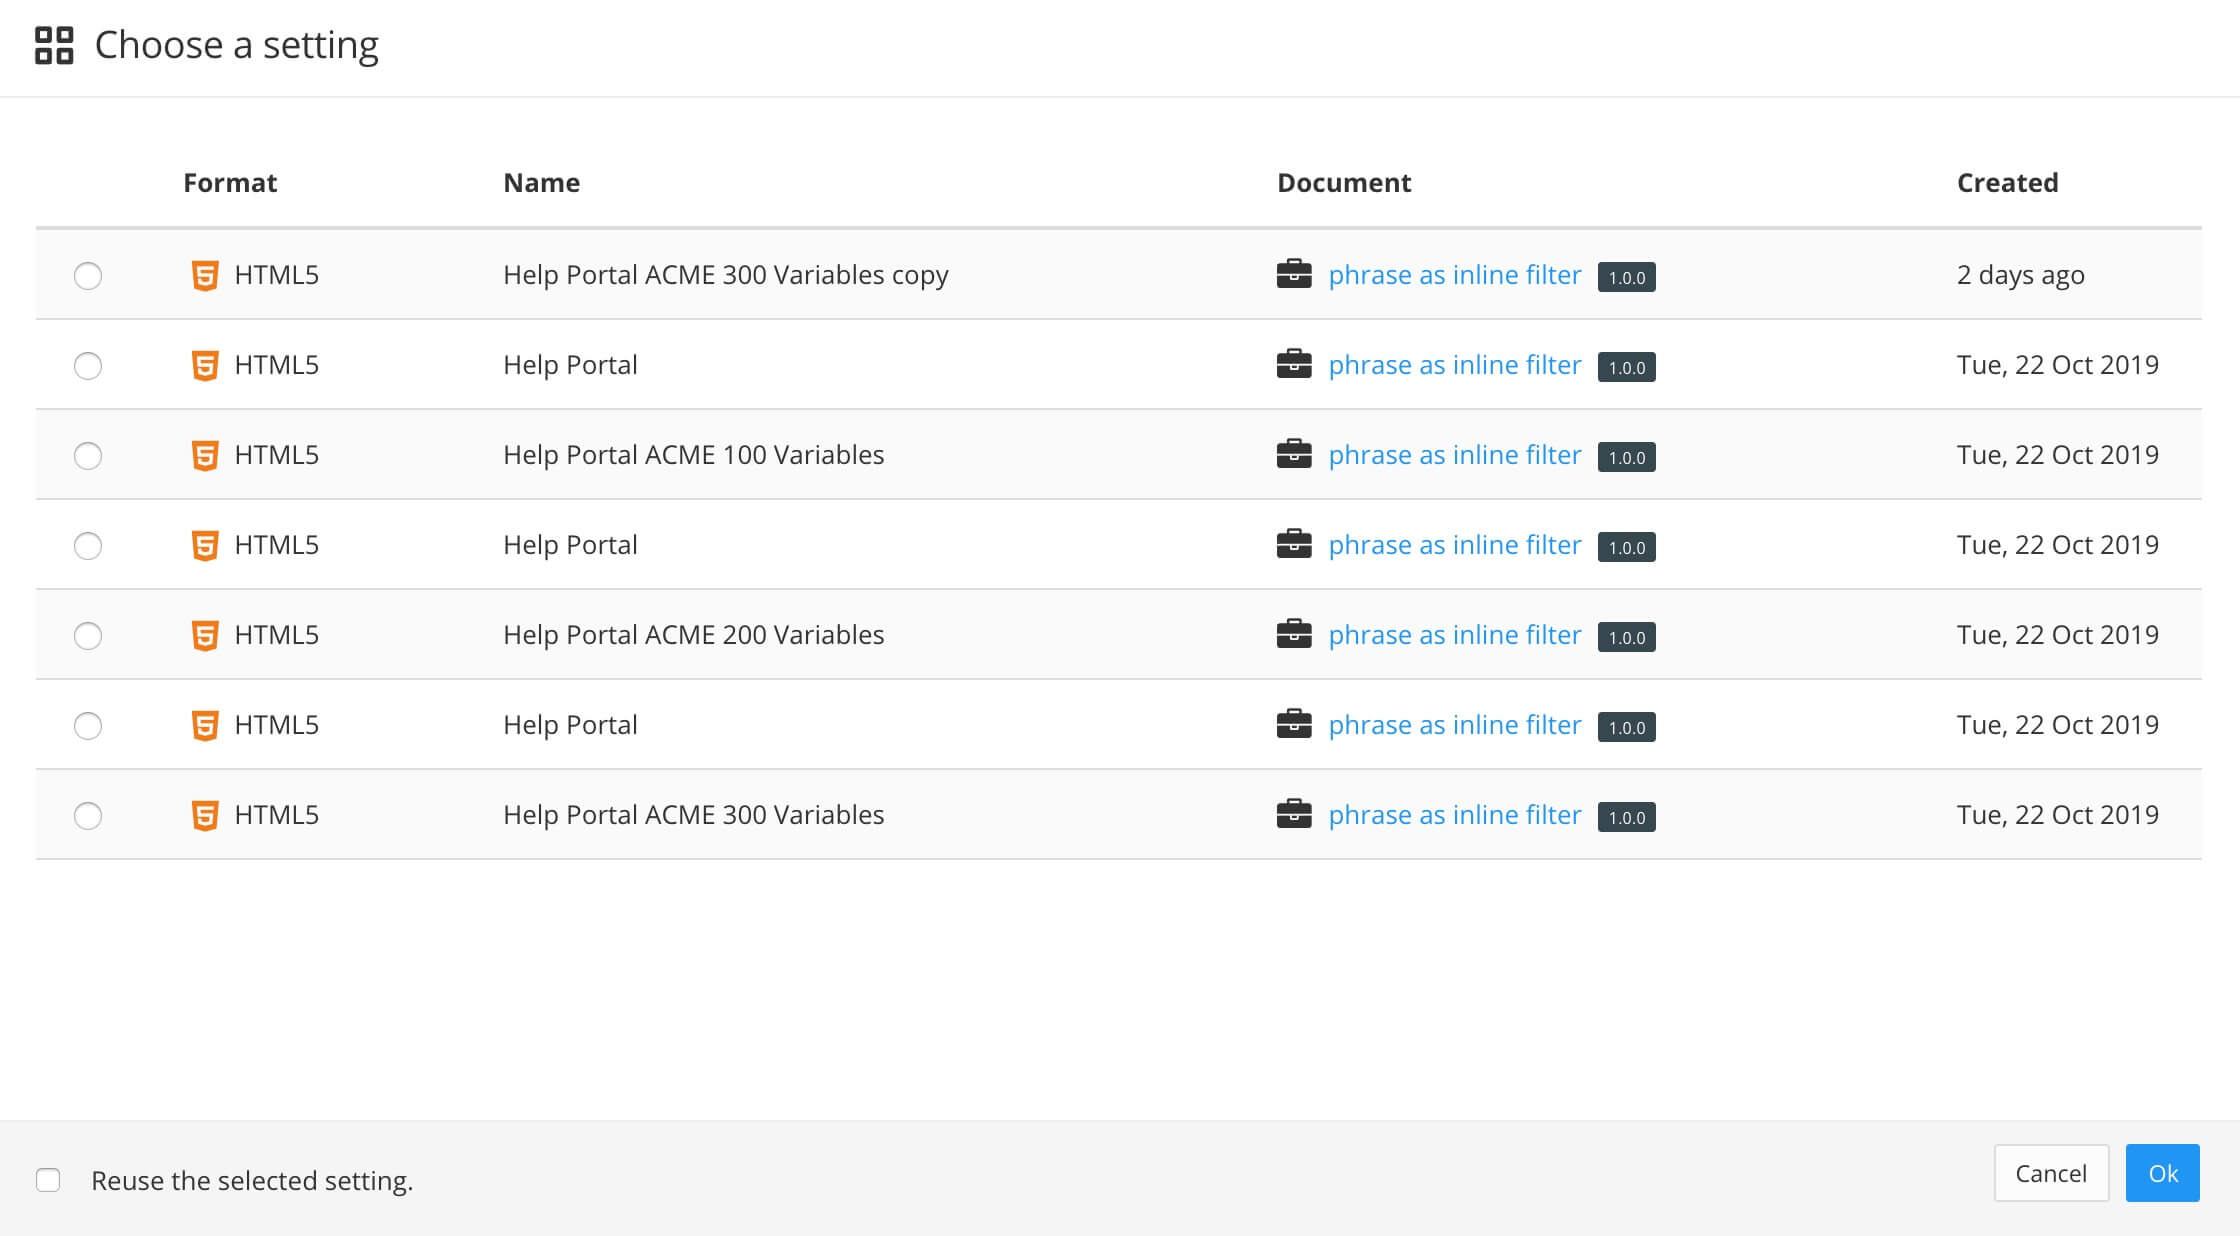This screenshot has width=2240, height=1236.
Task: Click the HTML5 icon in the last row
Action: click(x=202, y=815)
